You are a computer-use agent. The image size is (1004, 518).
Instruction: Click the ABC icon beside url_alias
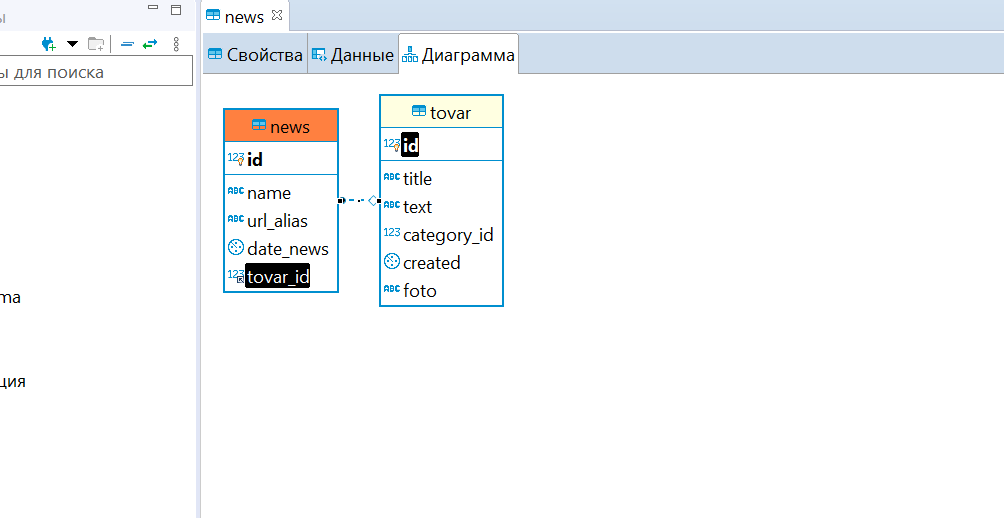[x=236, y=219]
